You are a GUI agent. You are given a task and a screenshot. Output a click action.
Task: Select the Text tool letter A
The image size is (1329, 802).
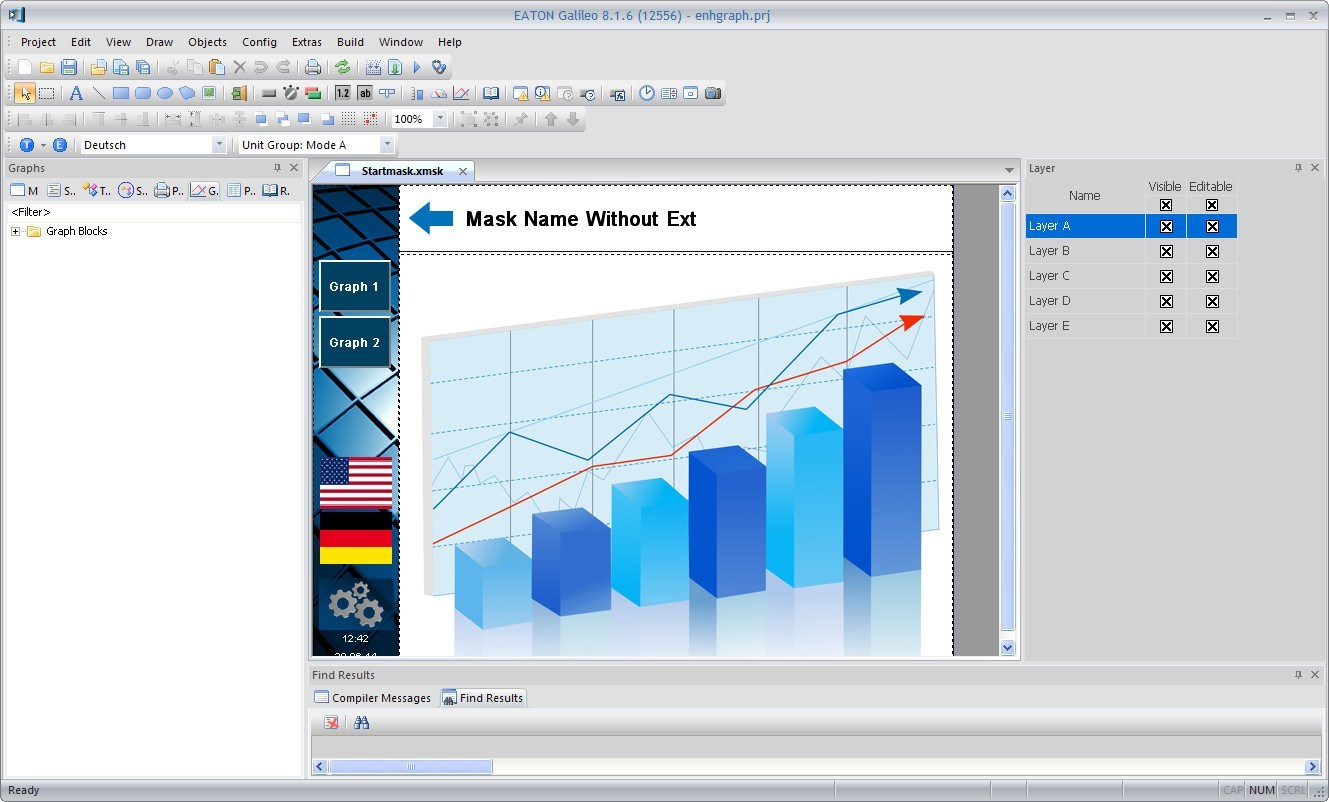(76, 93)
